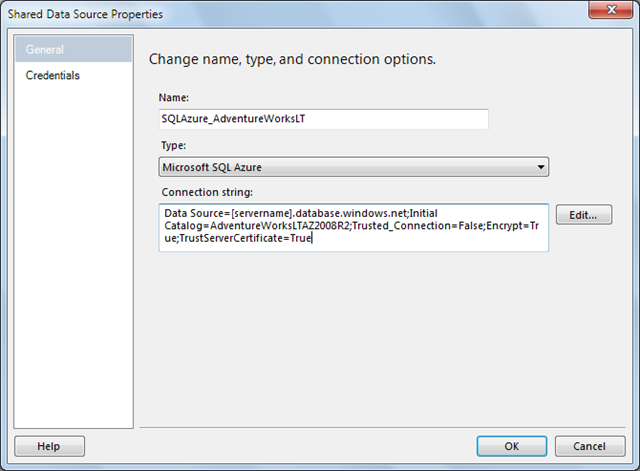
Task: Close the Shared Data Source Properties dialog
Action: 611,10
